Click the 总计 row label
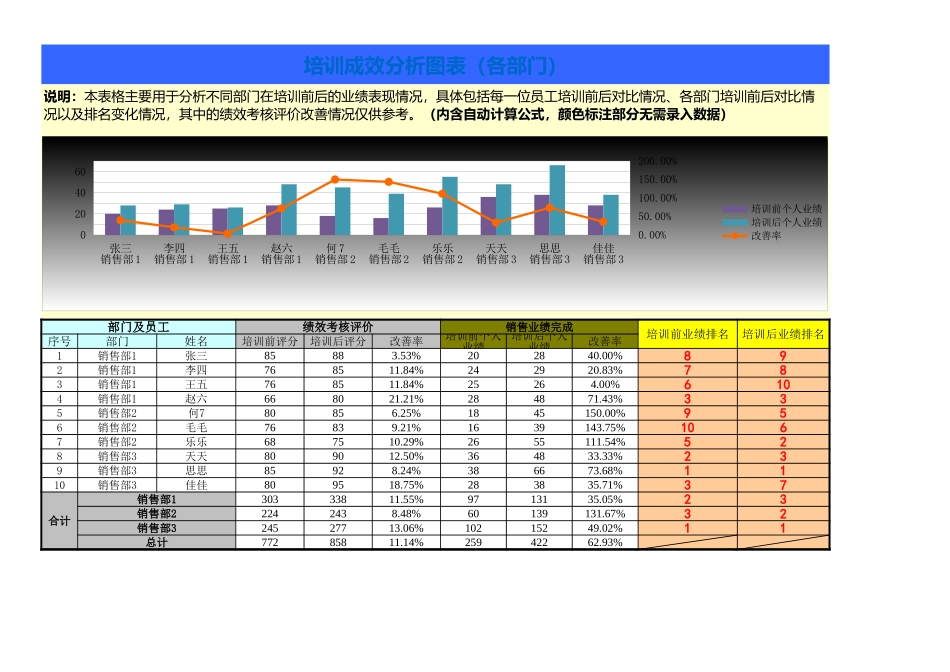Viewport: 950px width, 672px height. coord(156,543)
